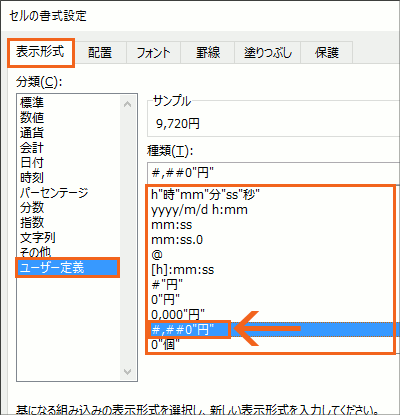Click the category list scrollbar track
Screen dimensions: 400x415
[127, 238]
